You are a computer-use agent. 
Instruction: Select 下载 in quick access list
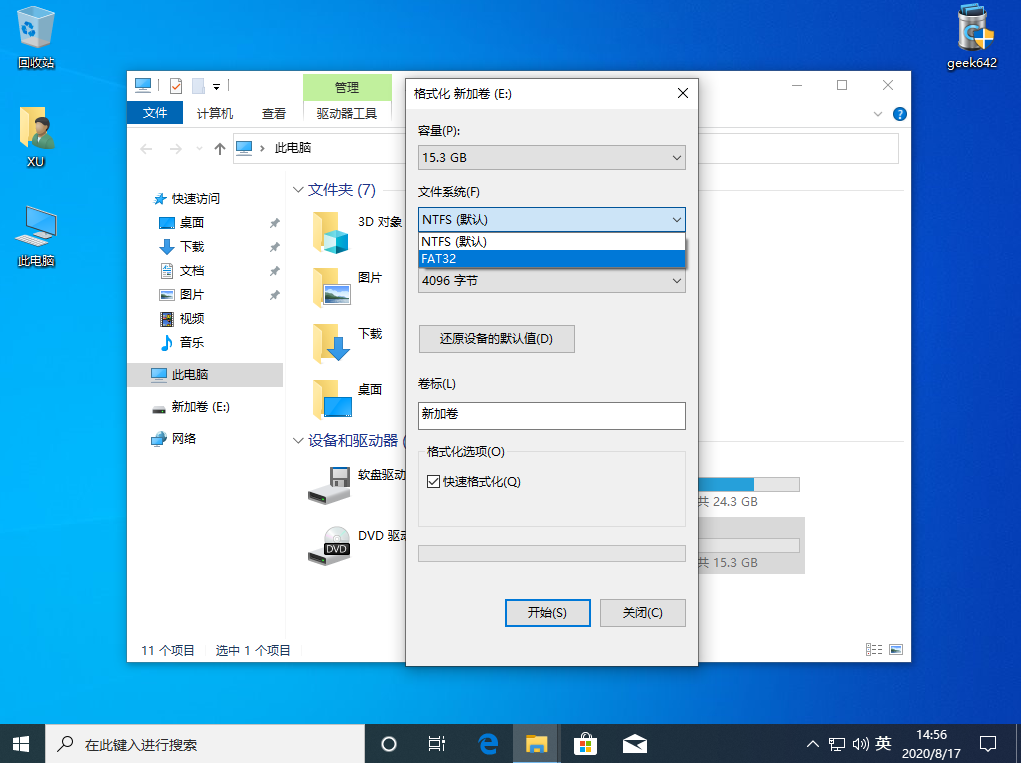(191, 247)
